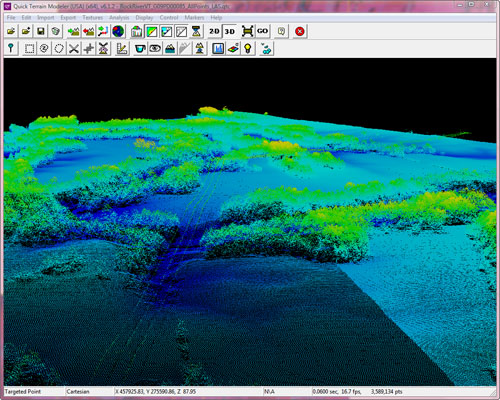Open the Edit menu
Screen dimensions: 500x400
26,18
